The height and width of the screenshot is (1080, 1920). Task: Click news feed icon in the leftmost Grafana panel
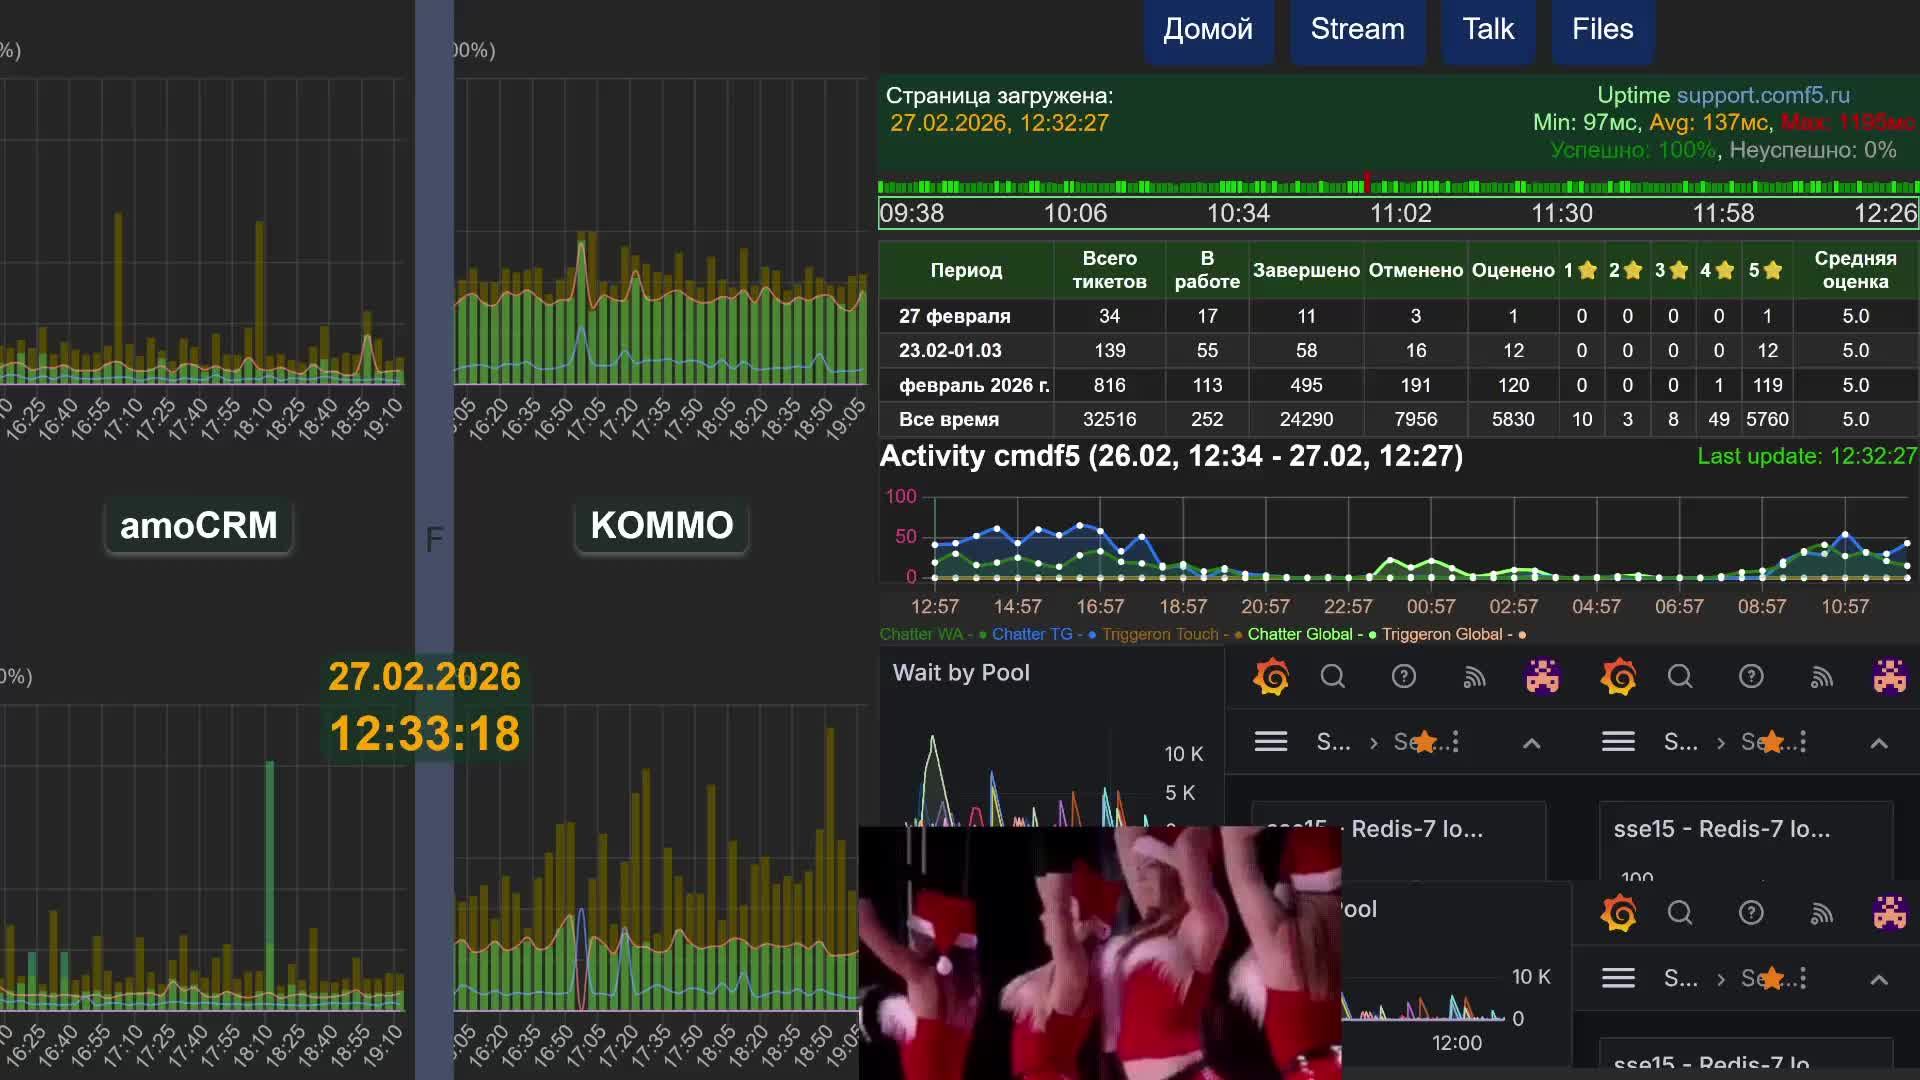(1474, 677)
